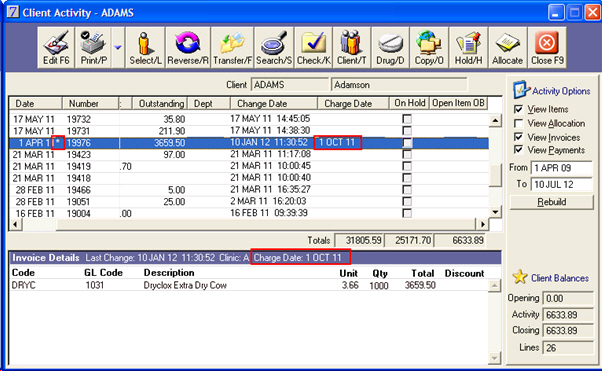
Task: Click the Close F9 toolbar icon
Action: 547,48
